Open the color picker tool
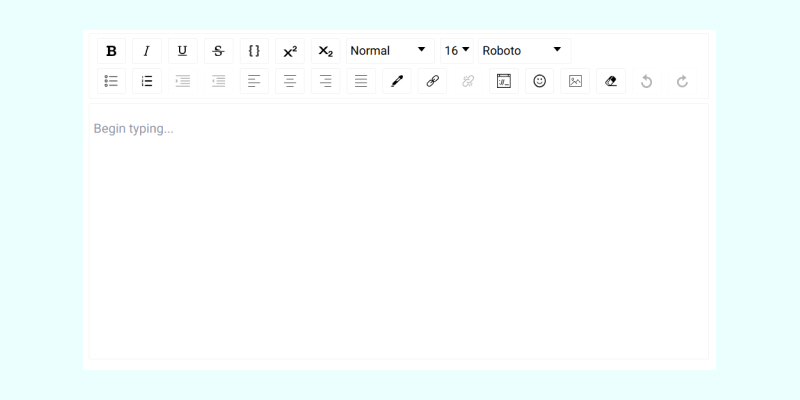Image resolution: width=800 pixels, height=400 pixels. pos(396,81)
